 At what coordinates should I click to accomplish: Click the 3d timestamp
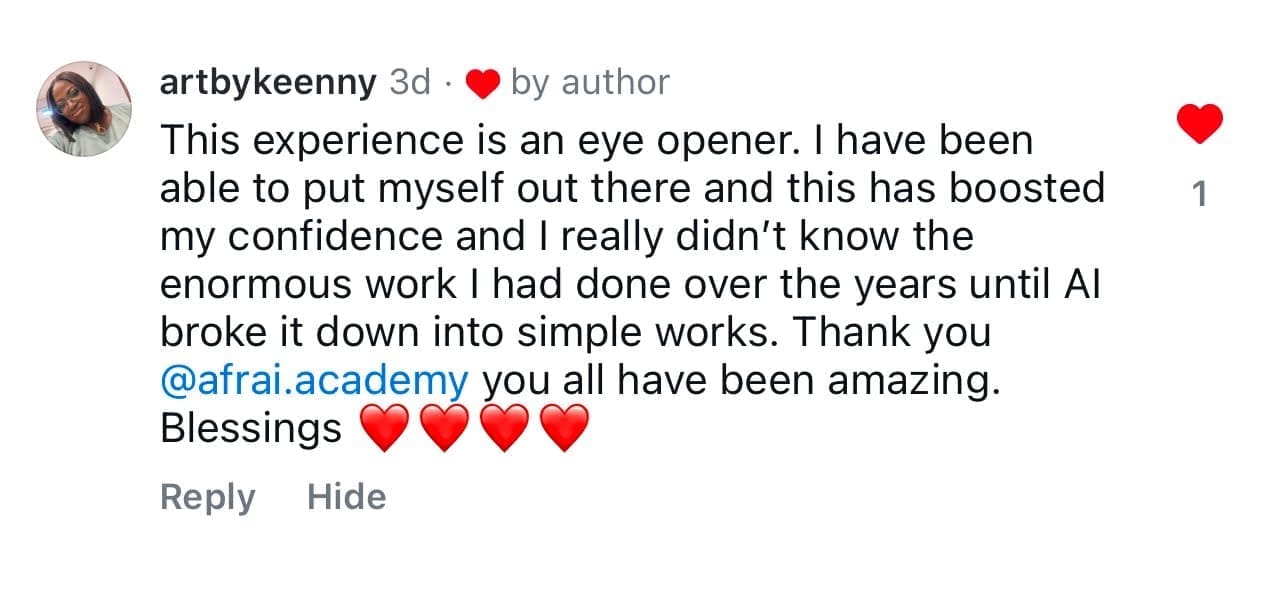[x=408, y=83]
